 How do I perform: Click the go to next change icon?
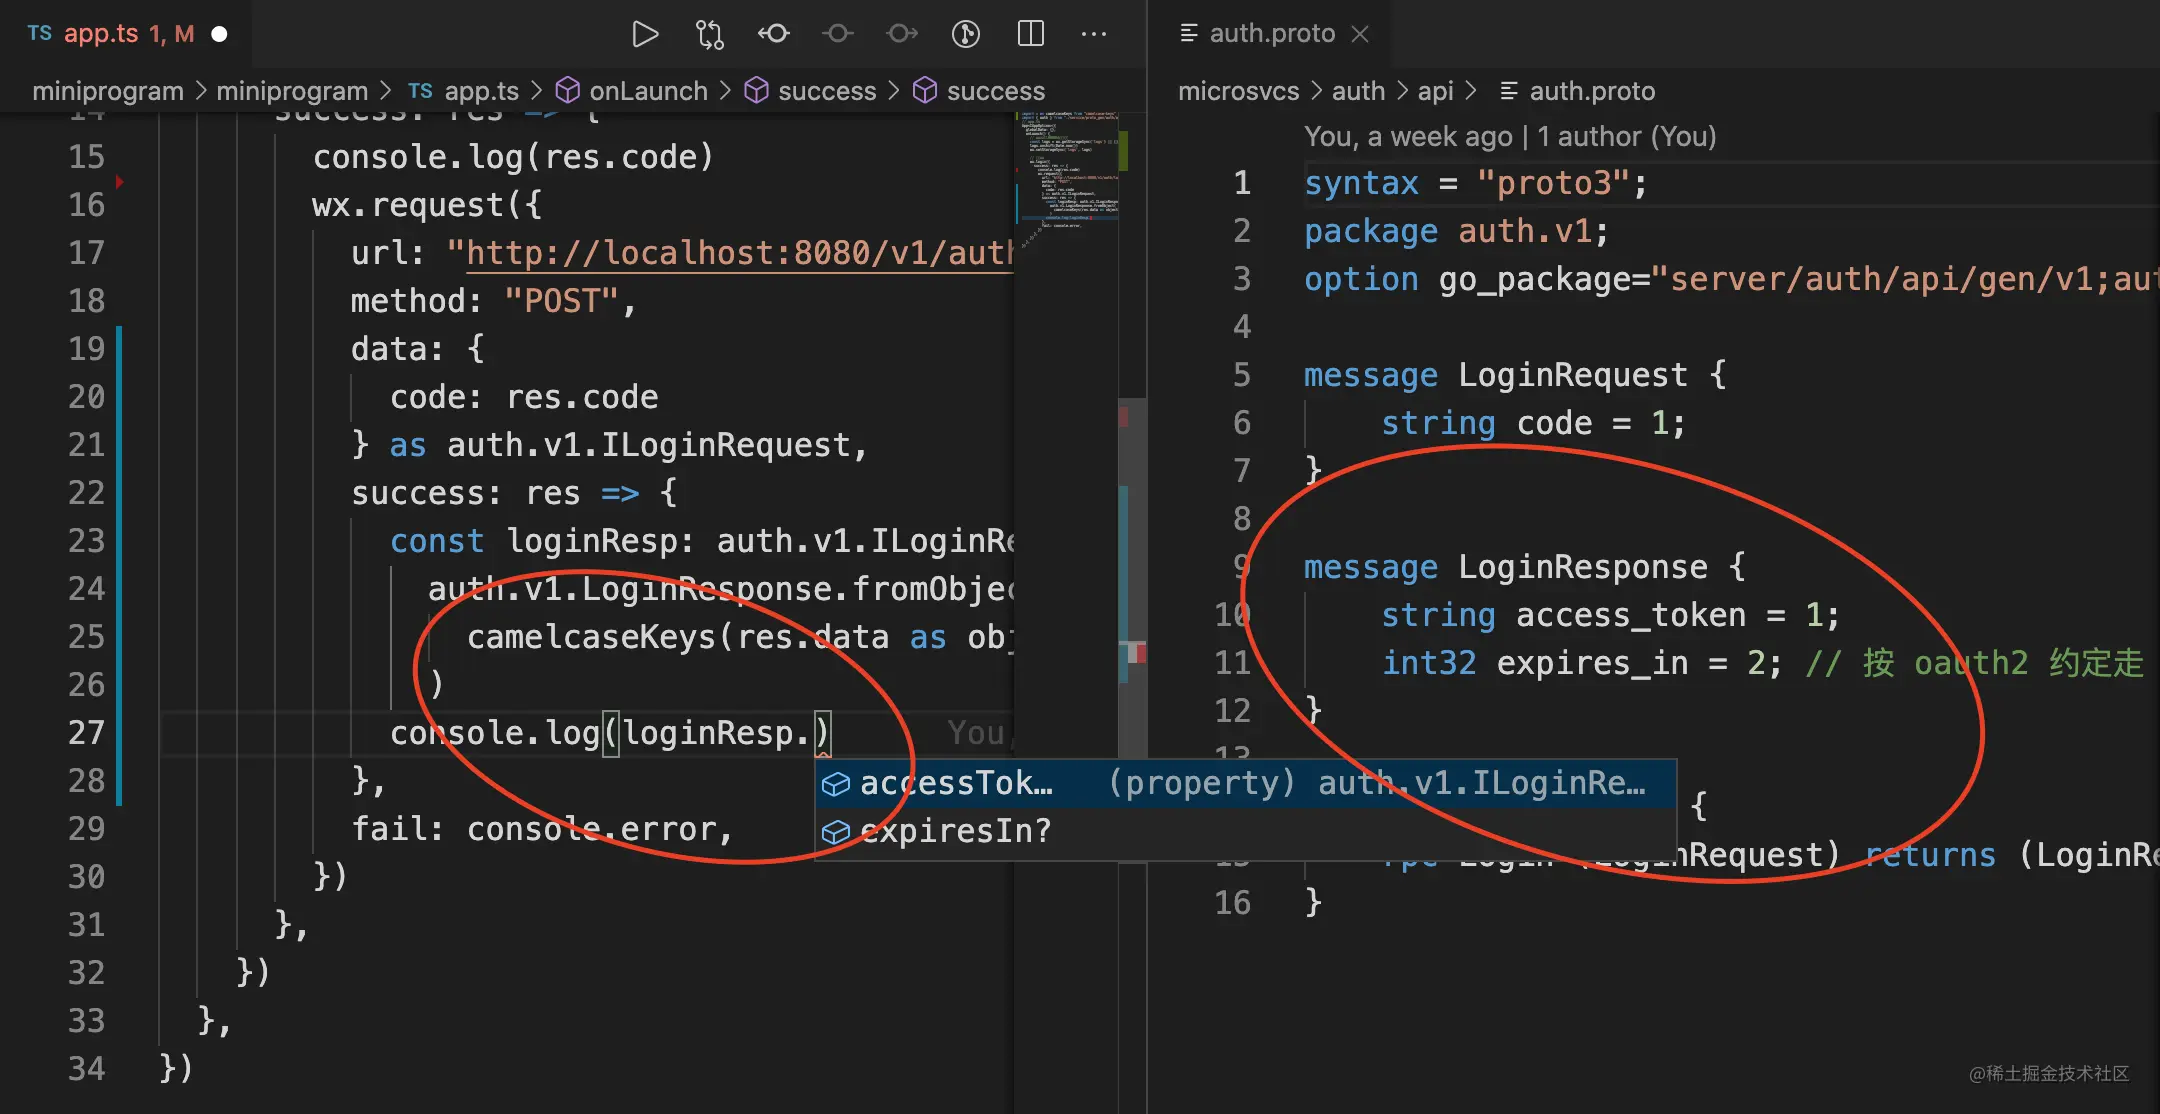(x=901, y=34)
